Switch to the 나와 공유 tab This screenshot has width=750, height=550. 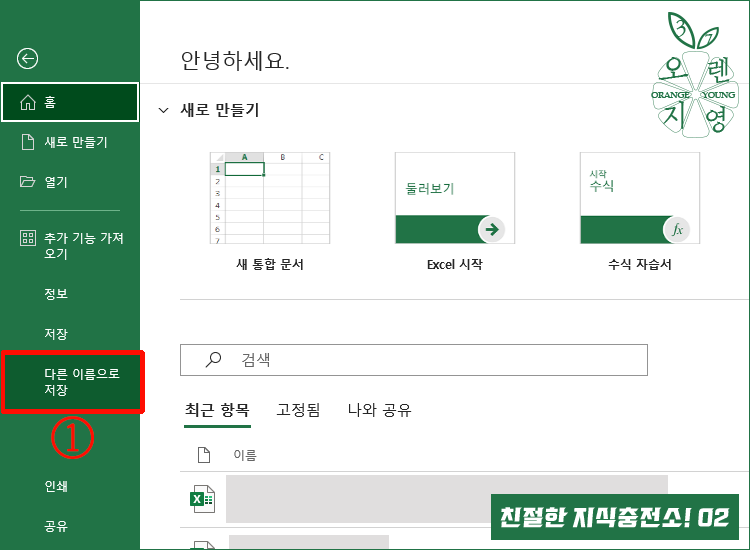click(x=379, y=410)
